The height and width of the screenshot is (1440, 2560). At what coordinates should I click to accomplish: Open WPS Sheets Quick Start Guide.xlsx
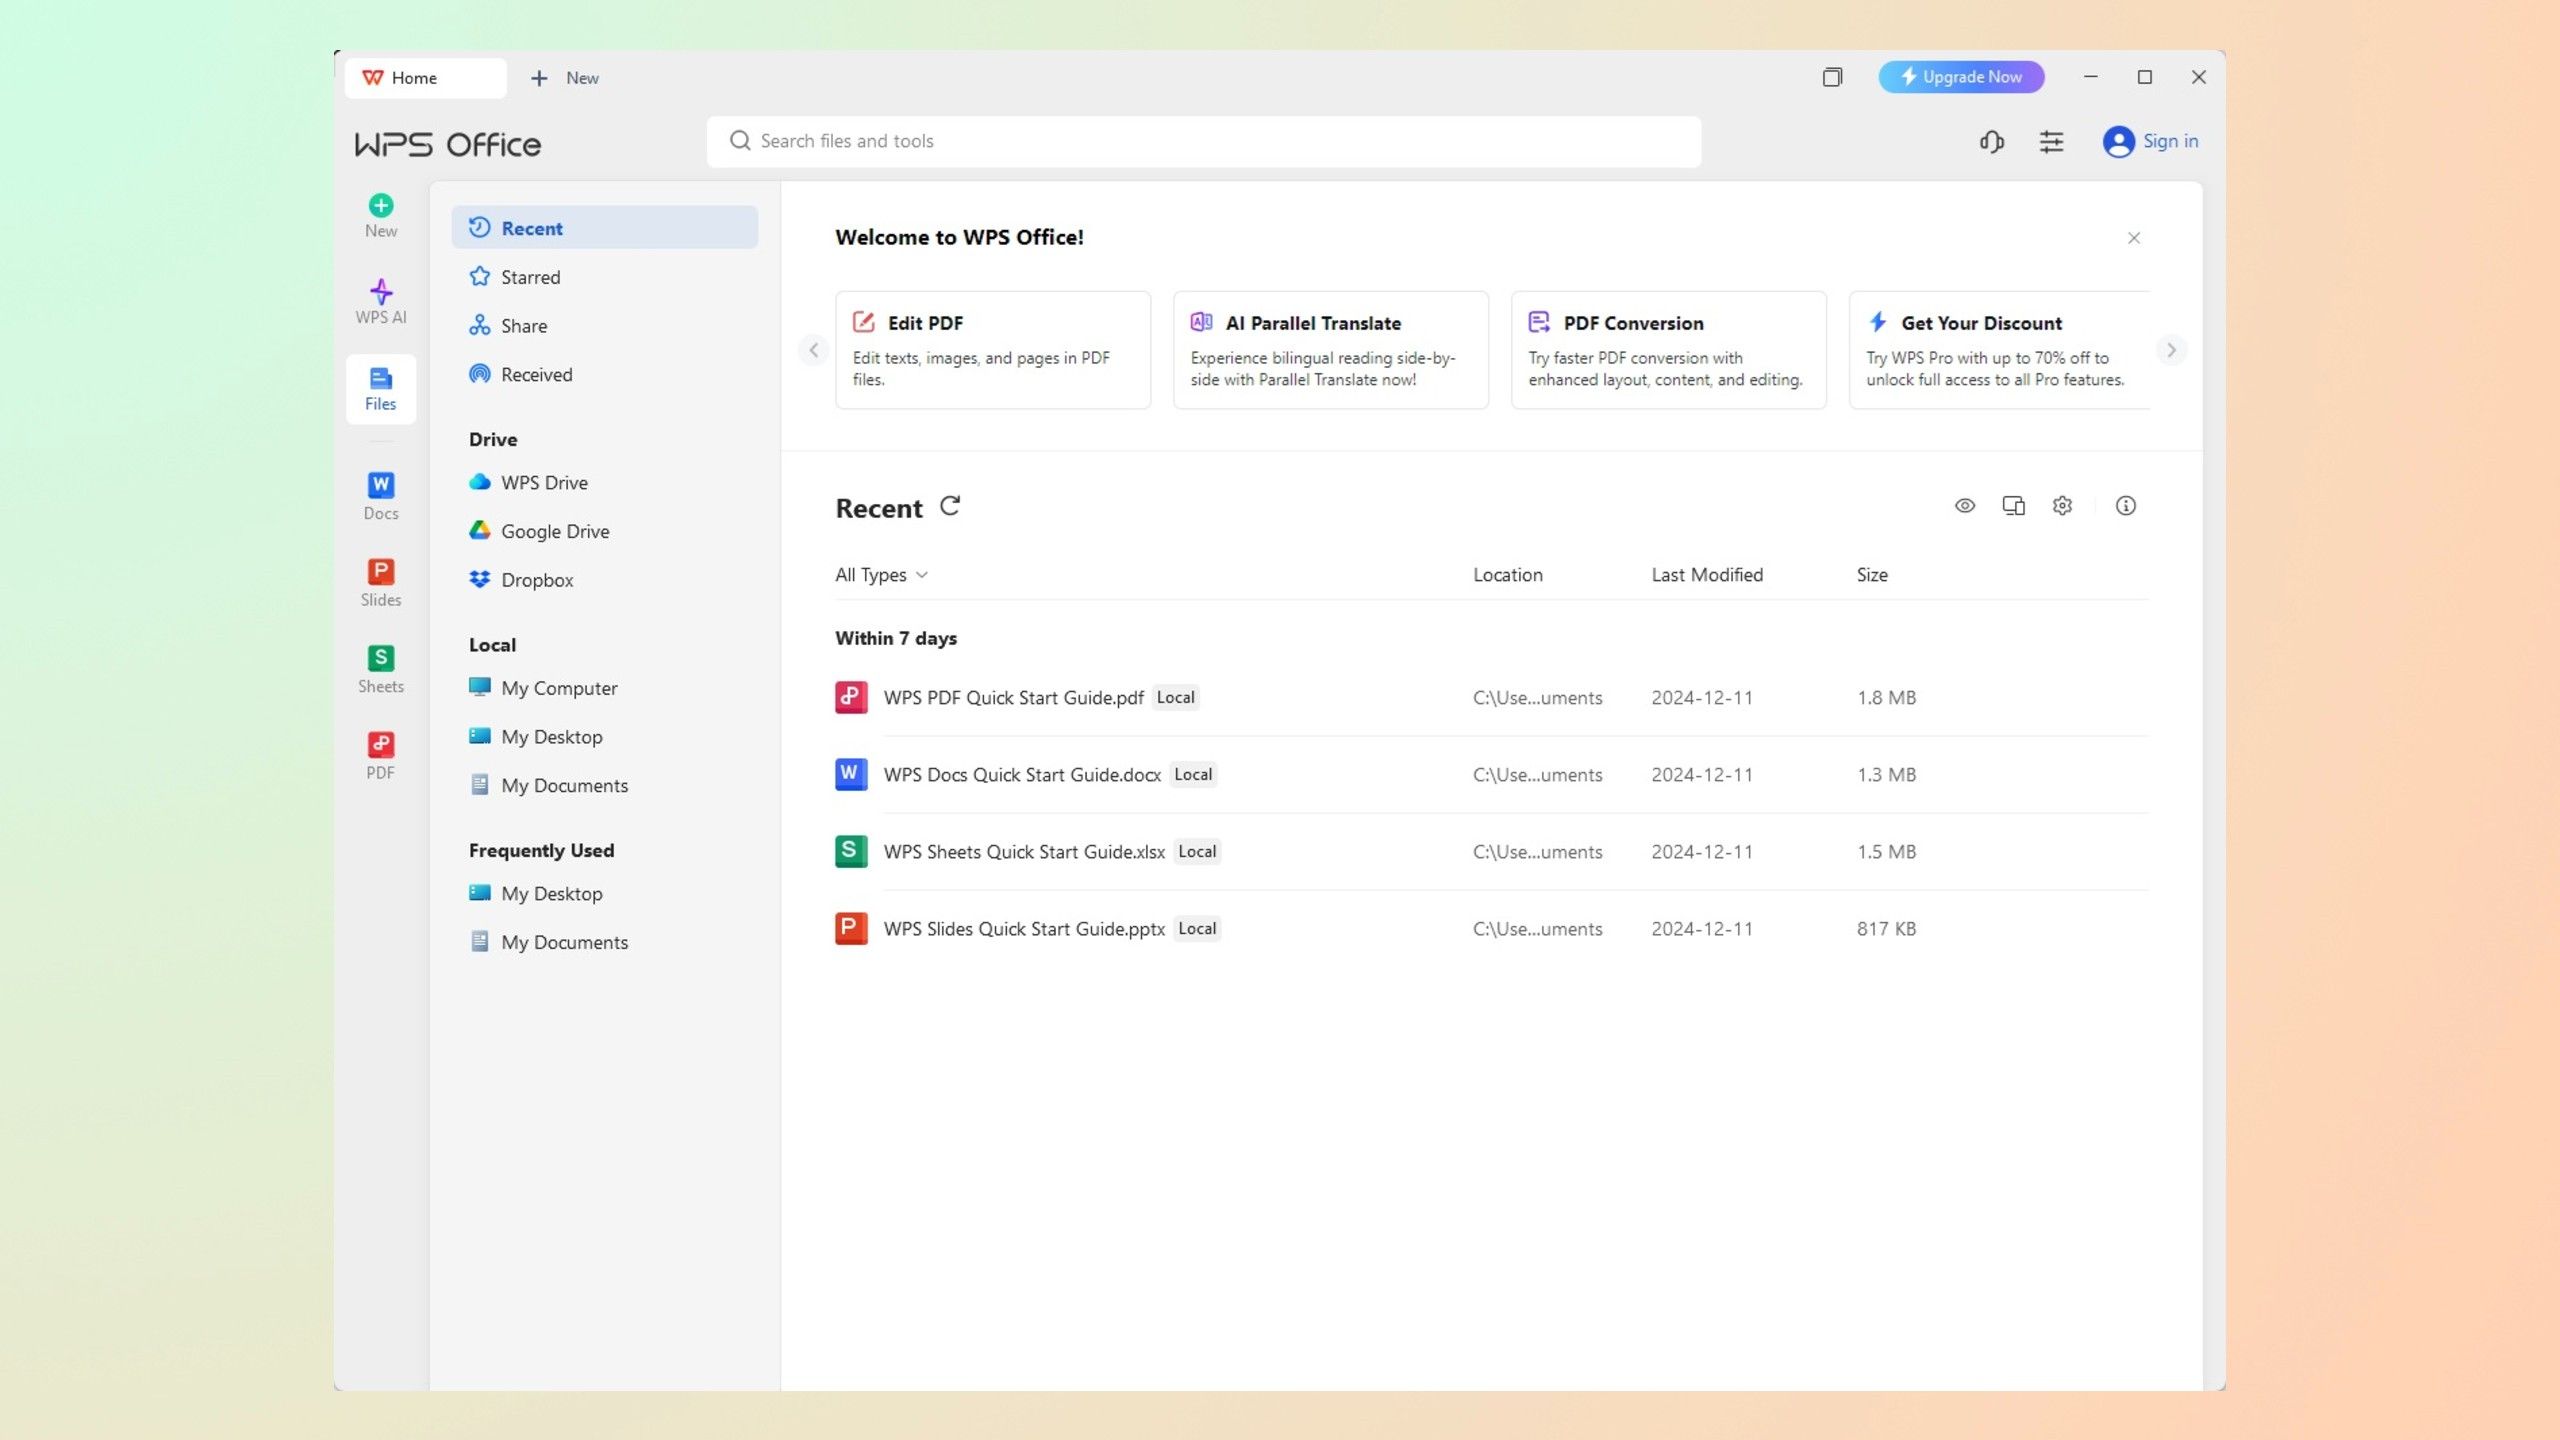click(x=1024, y=852)
